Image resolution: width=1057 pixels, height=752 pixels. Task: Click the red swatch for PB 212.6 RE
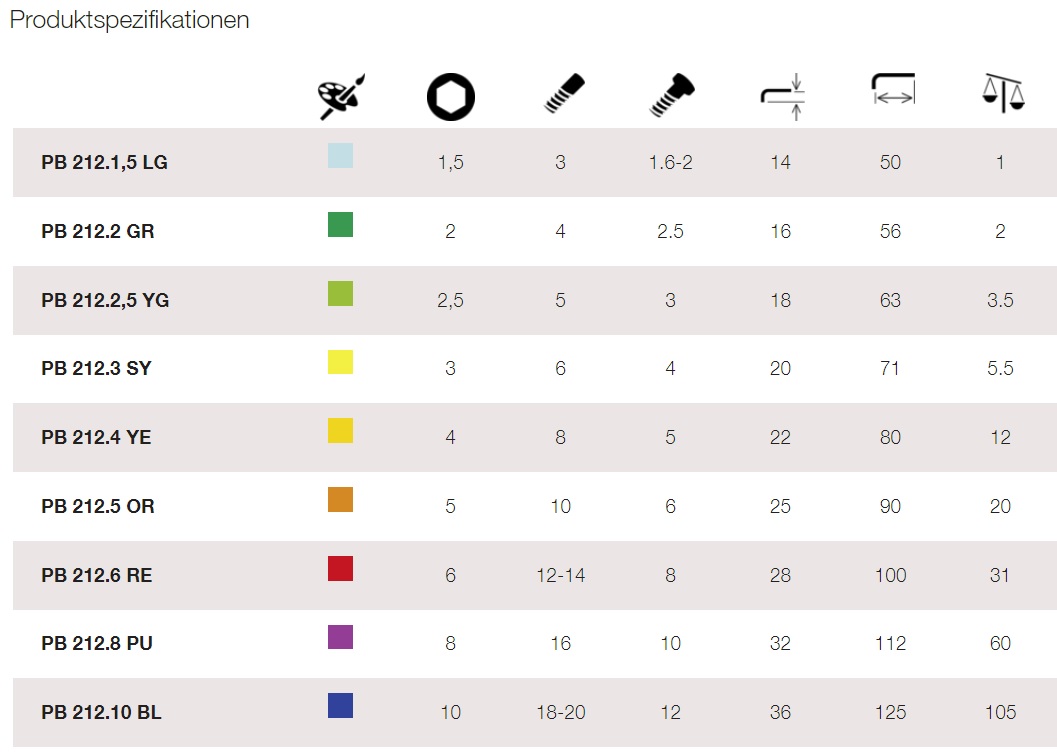click(x=340, y=569)
